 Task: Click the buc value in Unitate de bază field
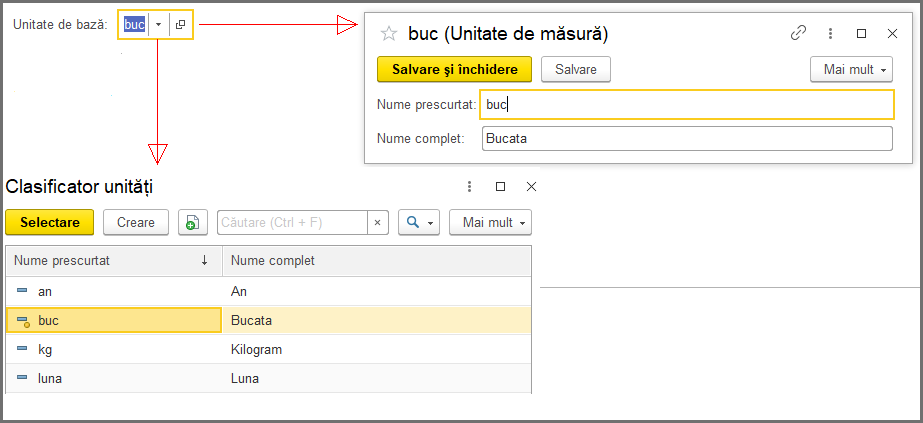click(x=134, y=25)
